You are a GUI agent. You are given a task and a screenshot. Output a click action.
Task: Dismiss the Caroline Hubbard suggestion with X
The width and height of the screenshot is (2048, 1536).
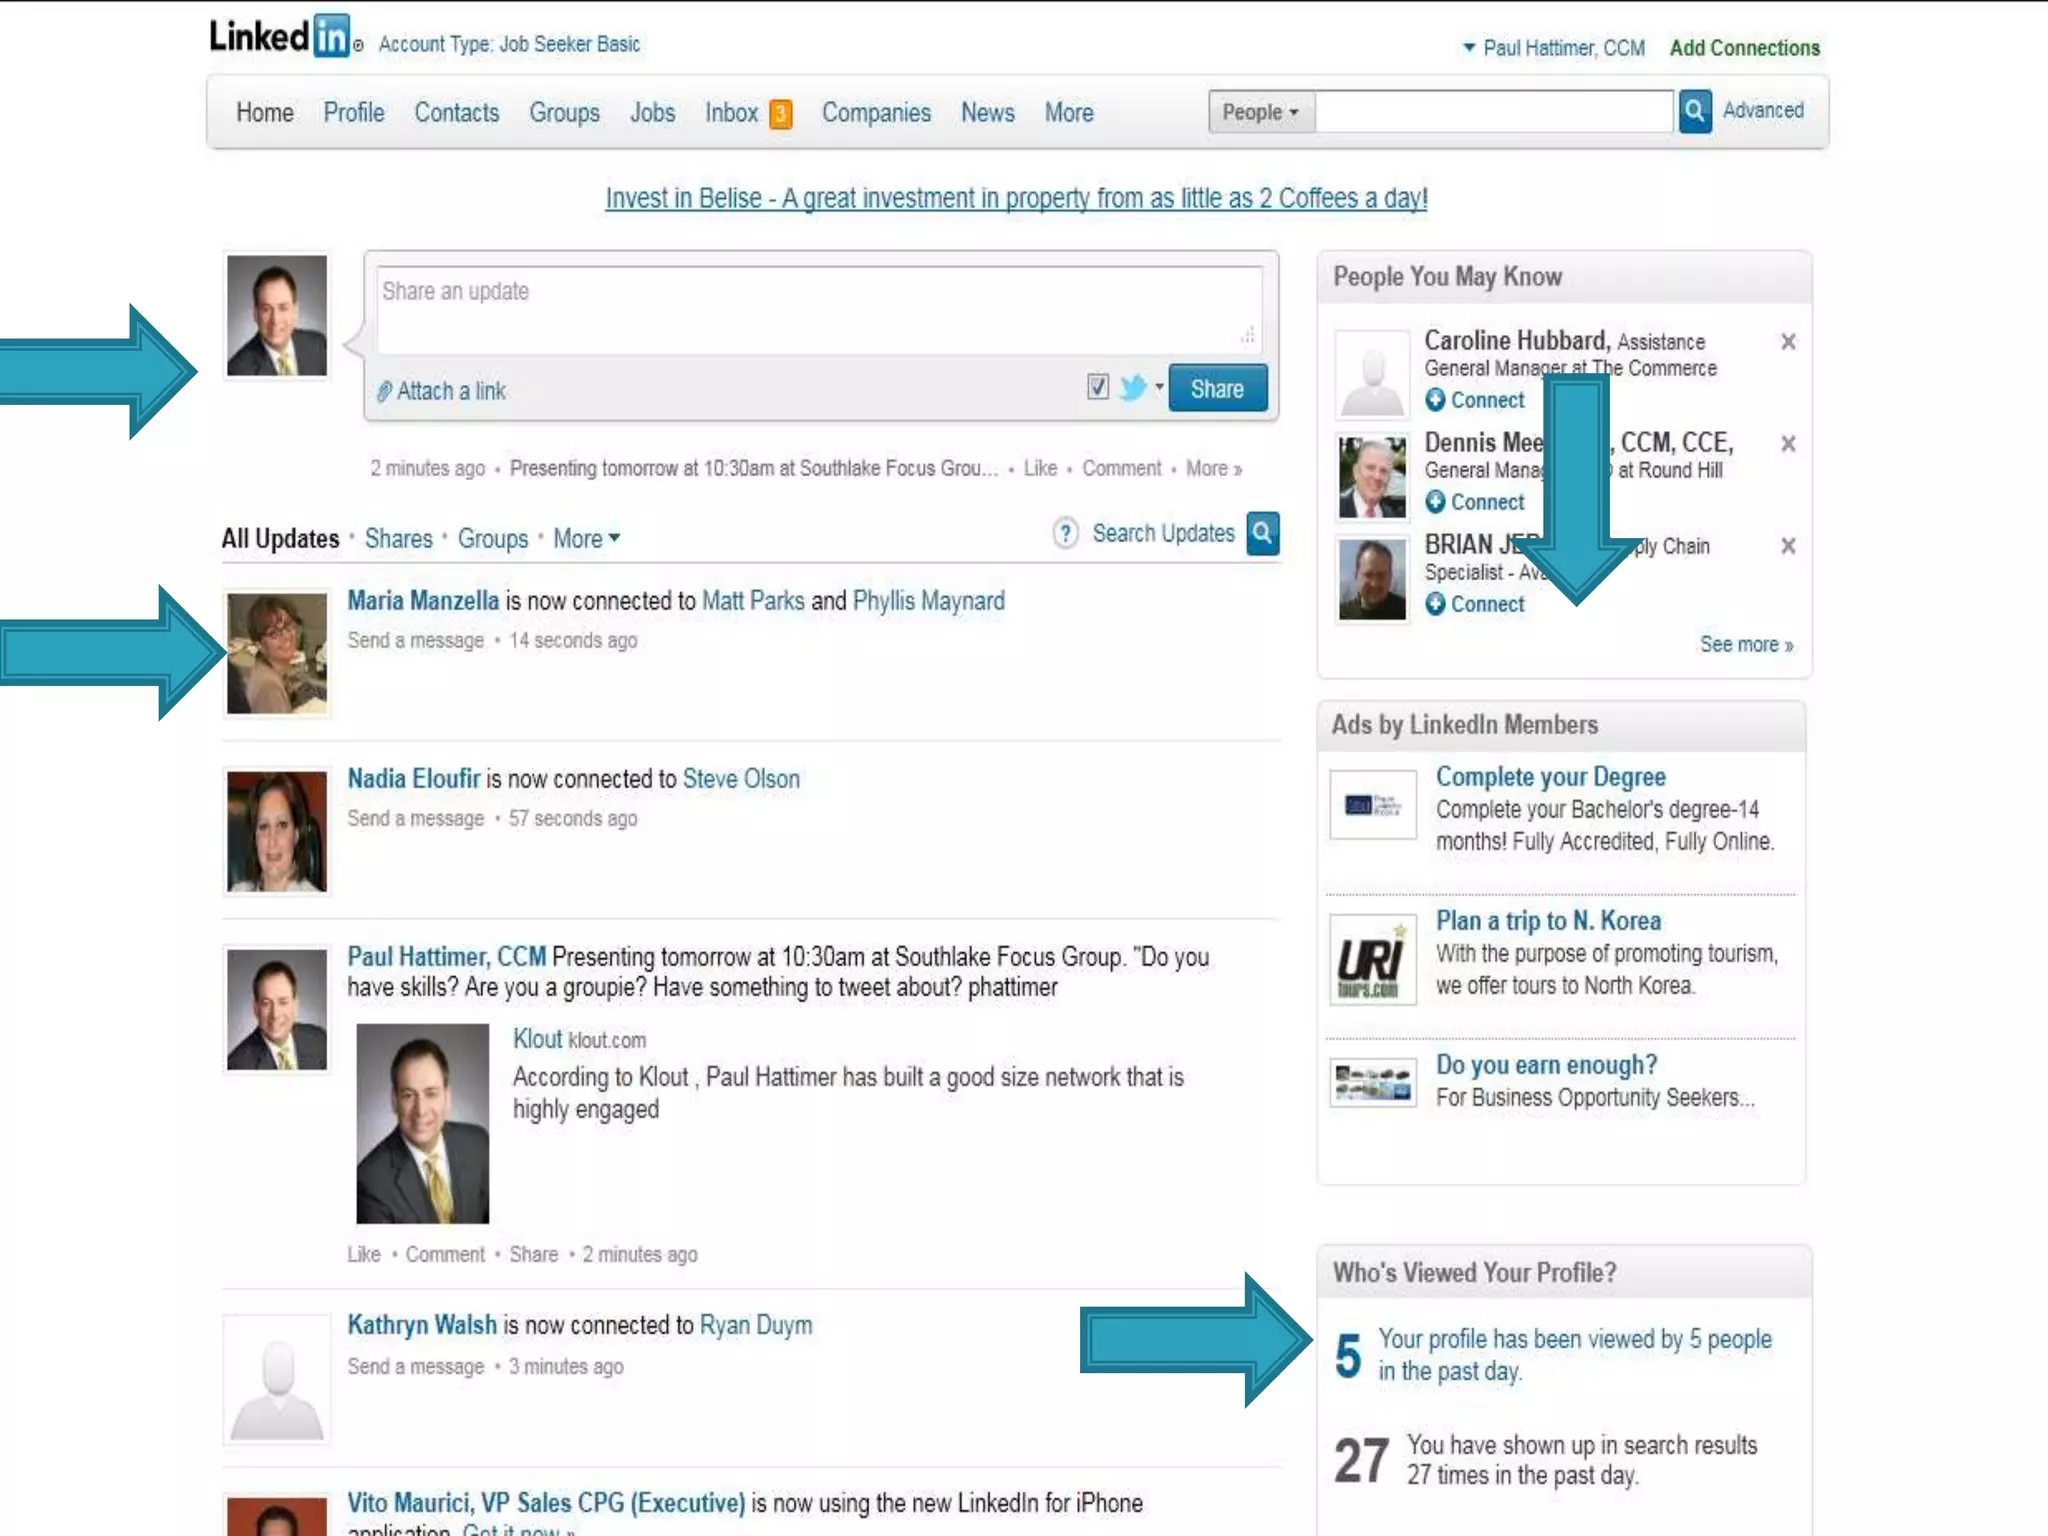click(1788, 342)
